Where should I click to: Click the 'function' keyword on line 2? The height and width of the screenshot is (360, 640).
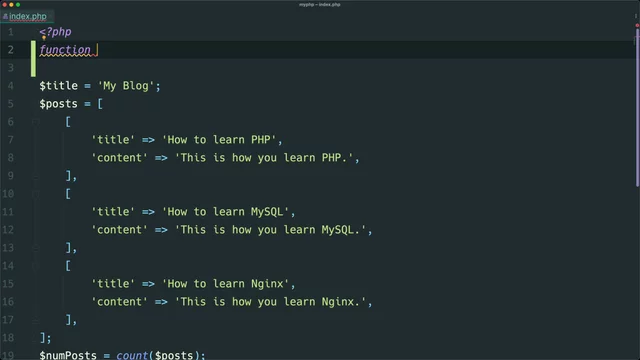[65, 50]
